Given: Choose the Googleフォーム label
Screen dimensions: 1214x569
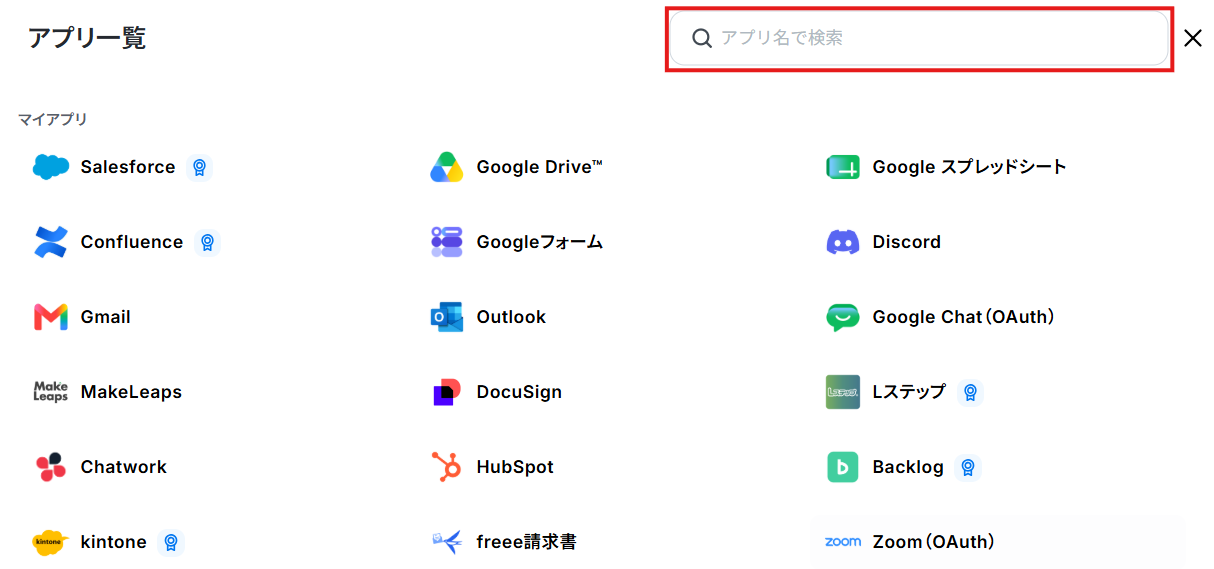Looking at the screenshot, I should tap(540, 242).
